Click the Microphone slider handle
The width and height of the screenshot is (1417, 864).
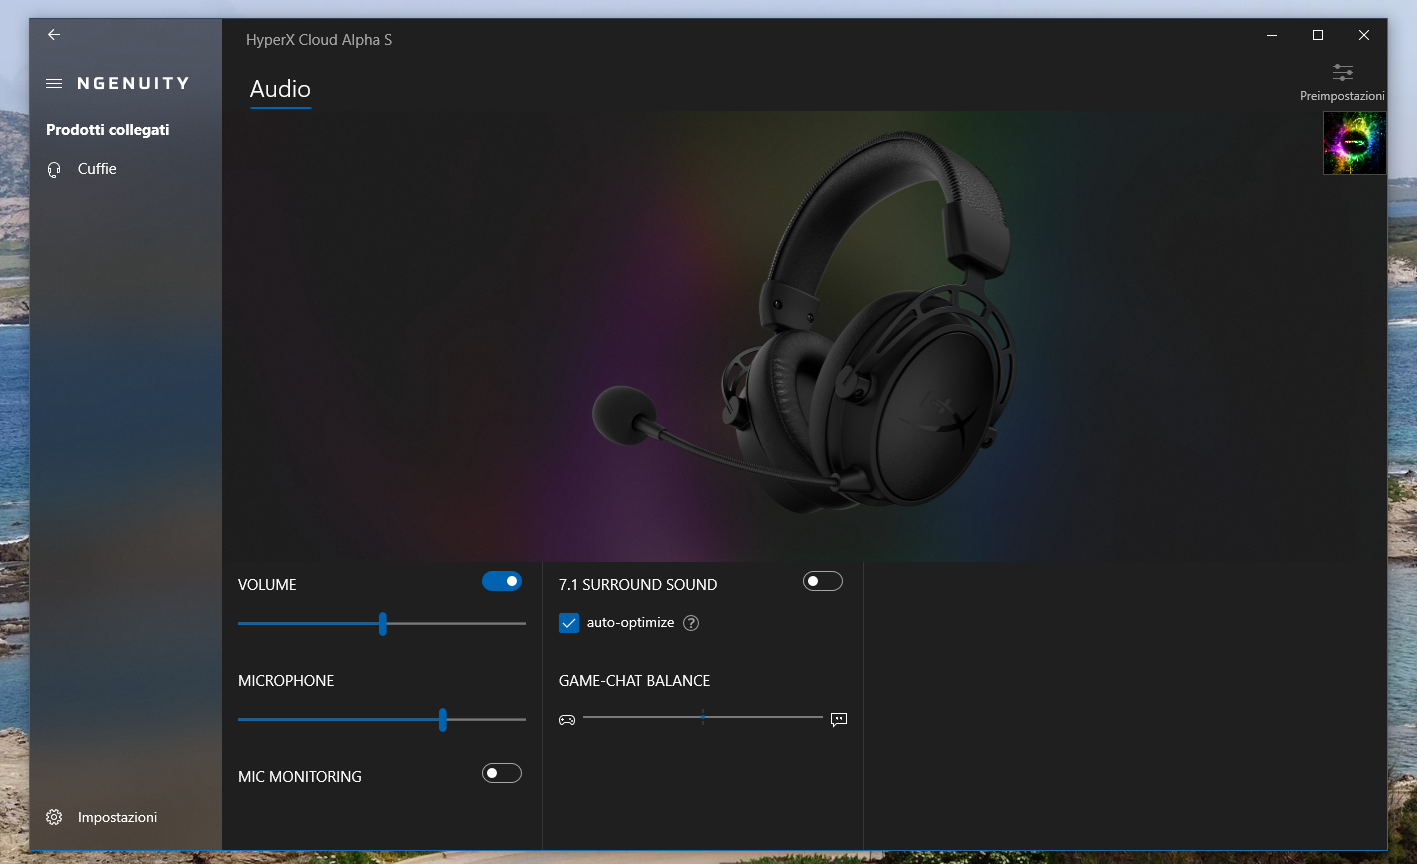443,720
